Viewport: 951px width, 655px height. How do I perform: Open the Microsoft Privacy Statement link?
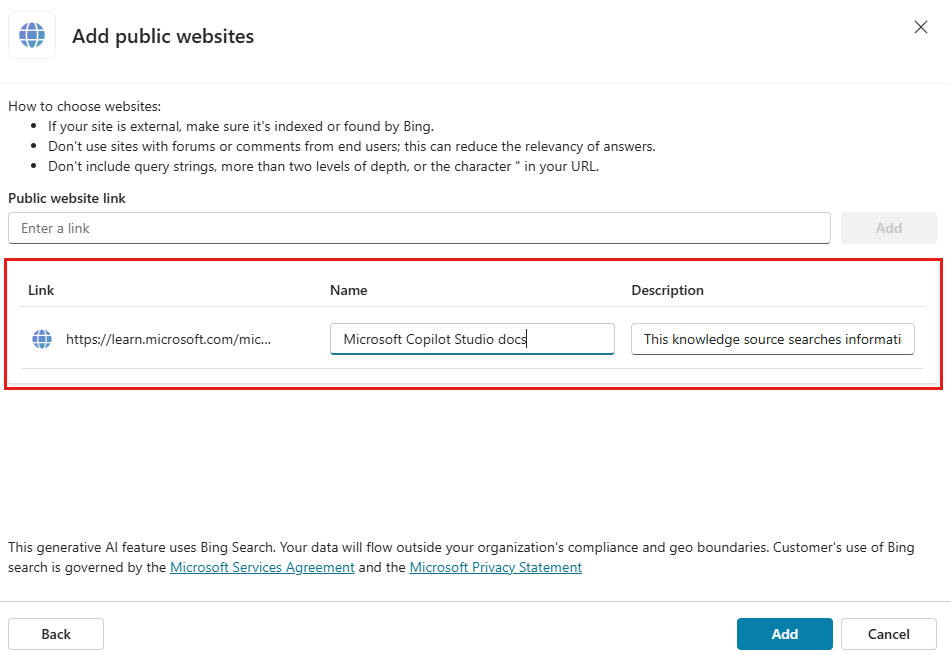496,568
